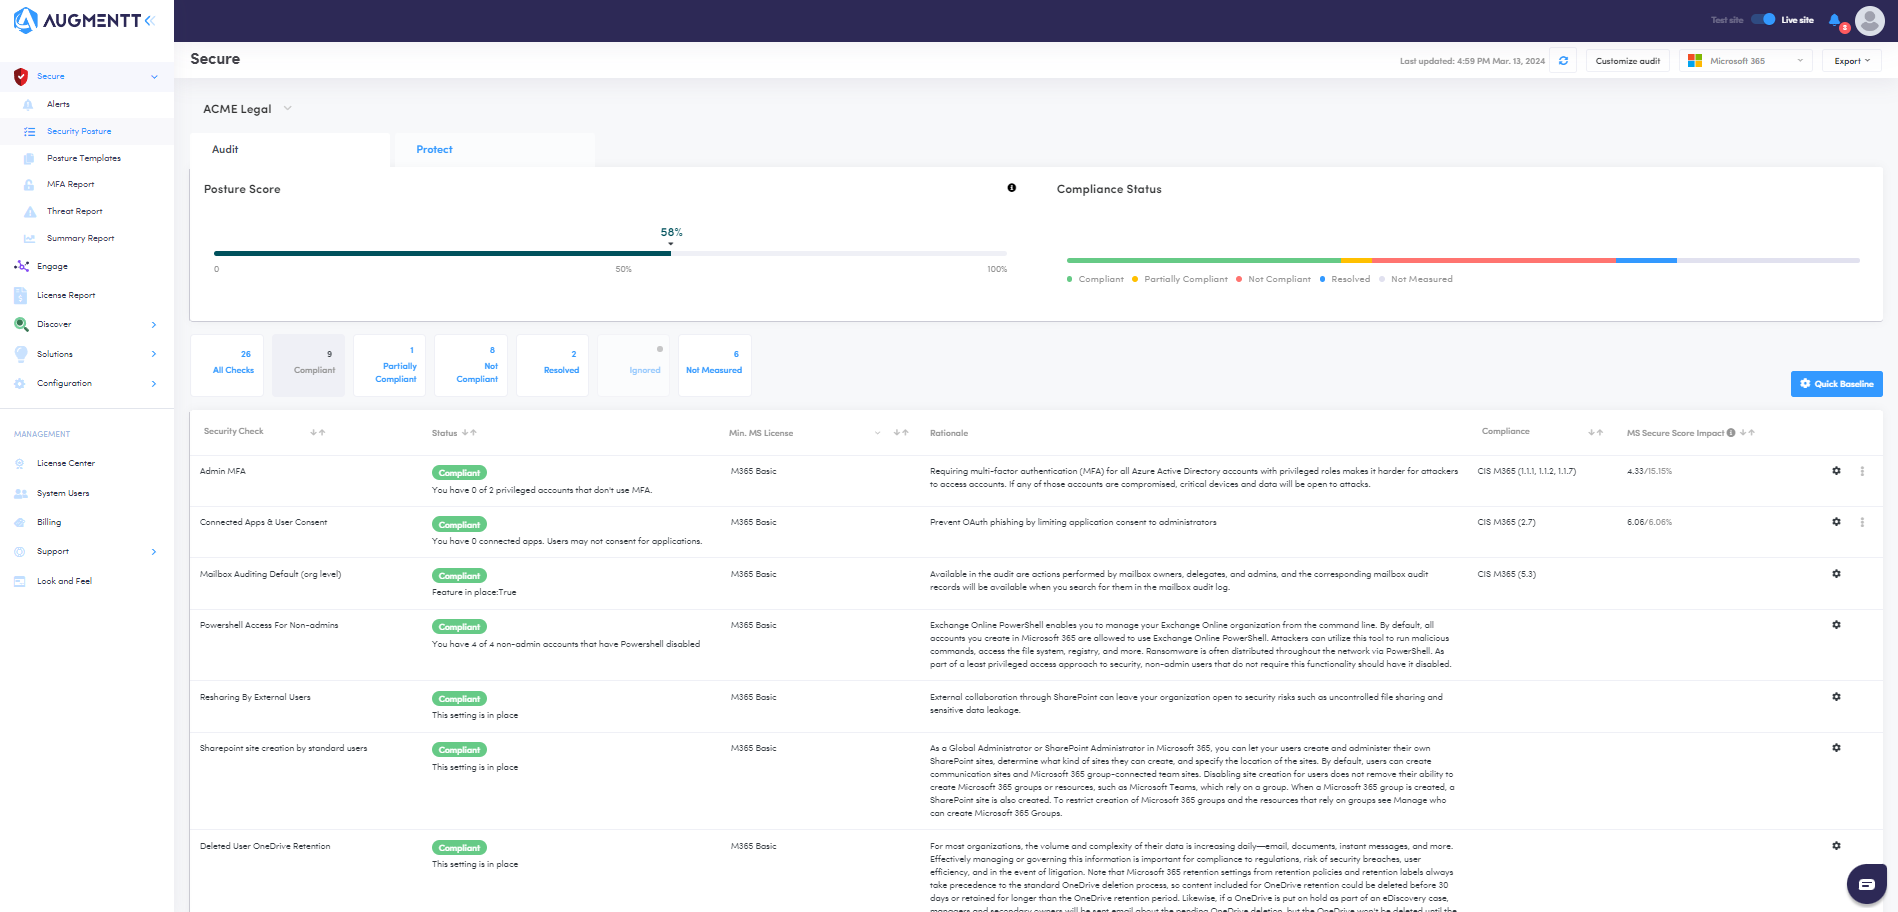Expand the Export dropdown
This screenshot has height=912, width=1898.
[x=1851, y=61]
